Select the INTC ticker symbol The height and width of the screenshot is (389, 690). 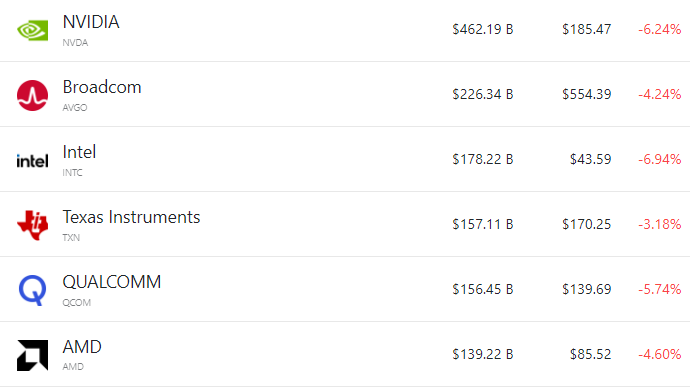[72, 172]
